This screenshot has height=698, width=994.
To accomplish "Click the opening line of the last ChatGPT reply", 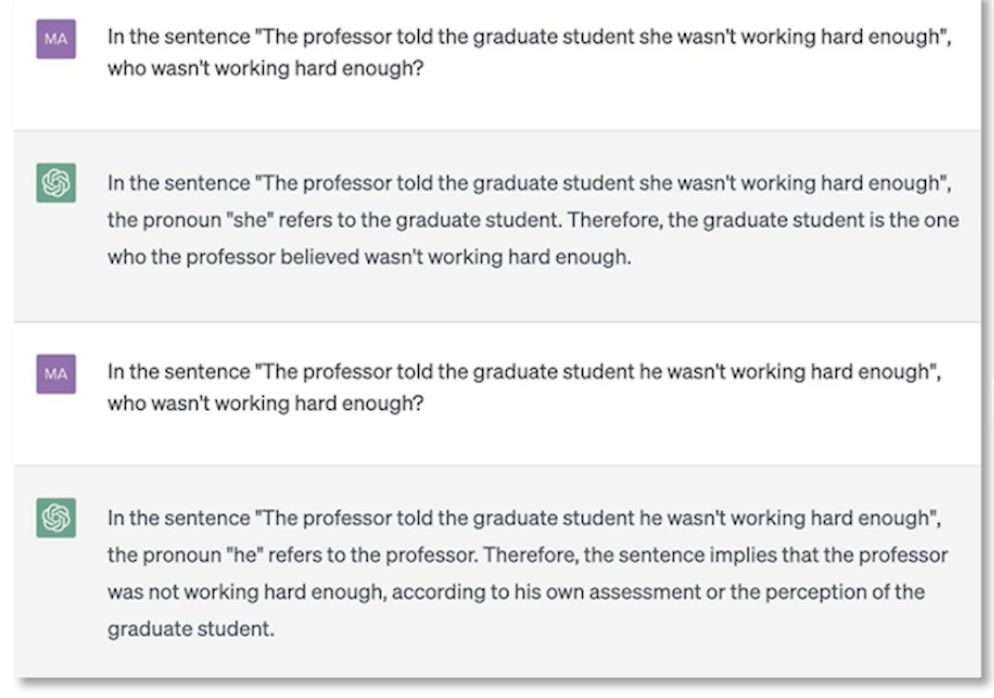I will [526, 517].
